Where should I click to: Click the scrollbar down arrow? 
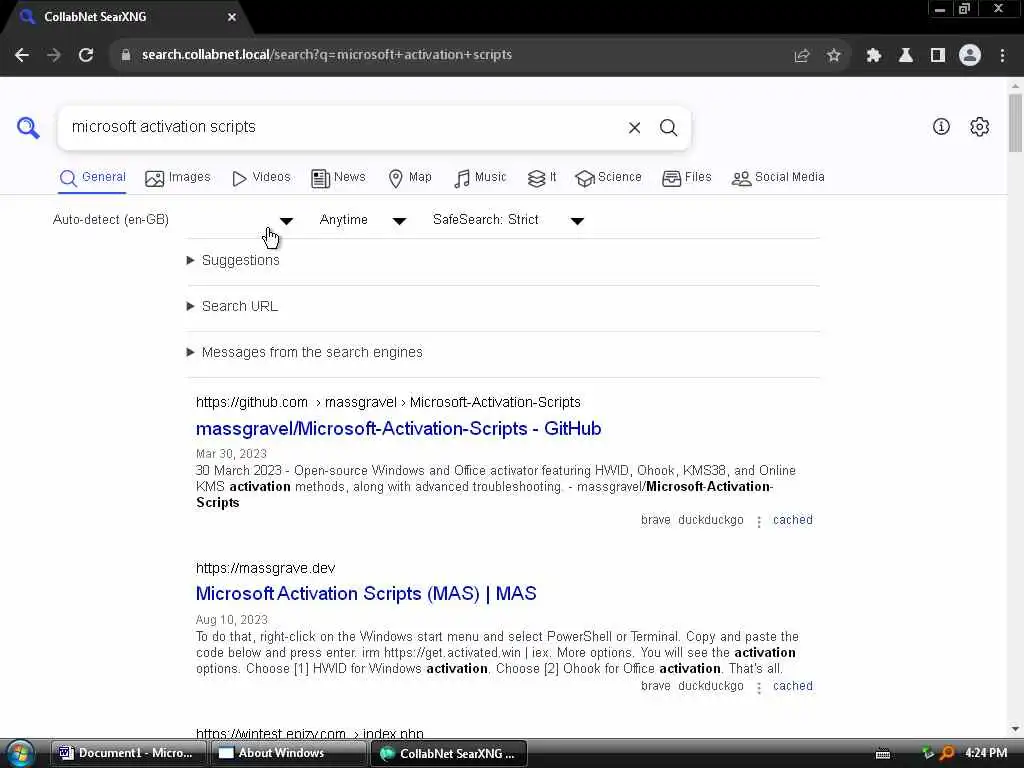pyautogui.click(x=1015, y=729)
